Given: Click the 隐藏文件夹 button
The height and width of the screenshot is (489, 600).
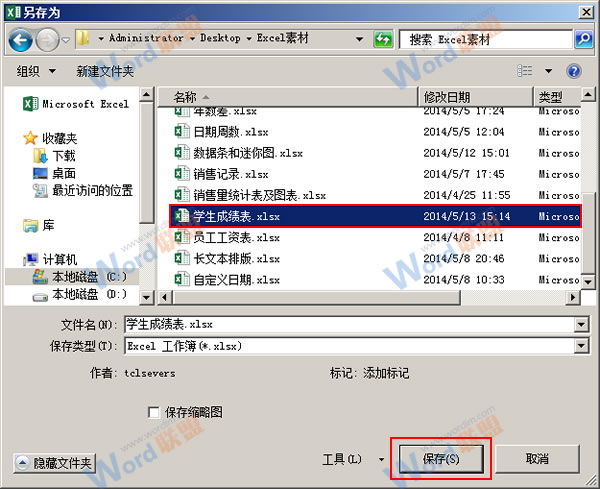Looking at the screenshot, I should point(55,463).
